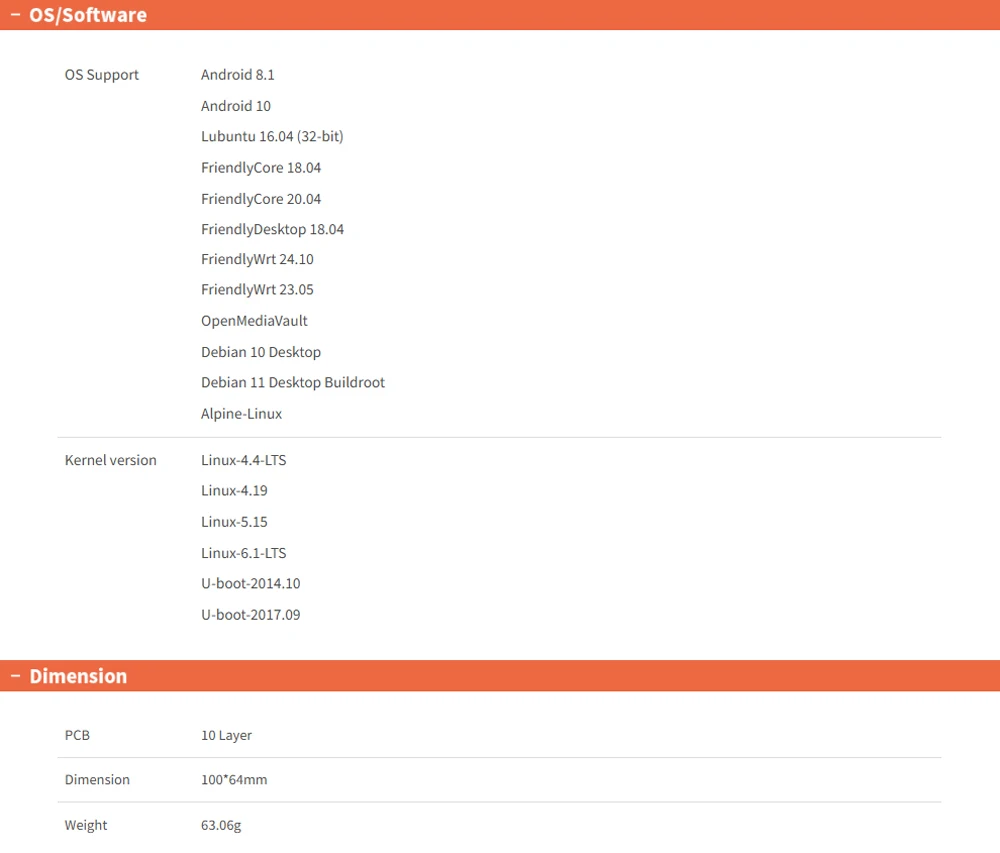Select Linux-4.19 kernel entry
The width and height of the screenshot is (1000, 853).
tap(234, 491)
